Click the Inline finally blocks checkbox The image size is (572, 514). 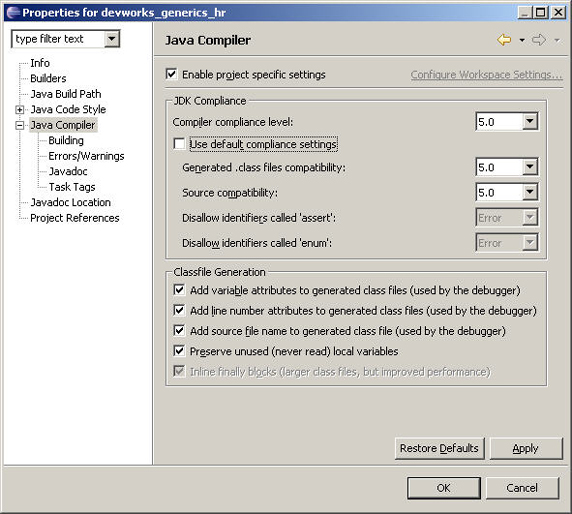pyautogui.click(x=179, y=372)
